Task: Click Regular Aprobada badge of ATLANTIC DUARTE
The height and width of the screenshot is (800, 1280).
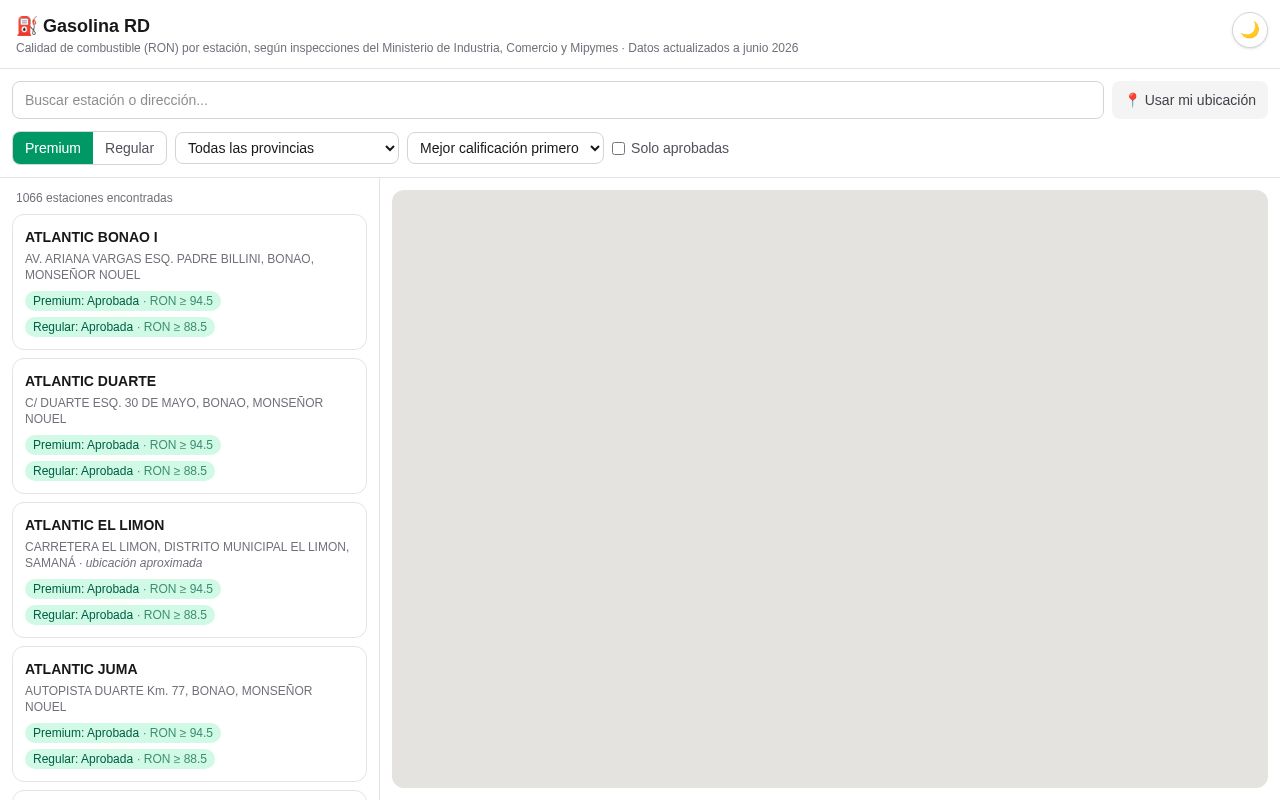Action: 120,471
